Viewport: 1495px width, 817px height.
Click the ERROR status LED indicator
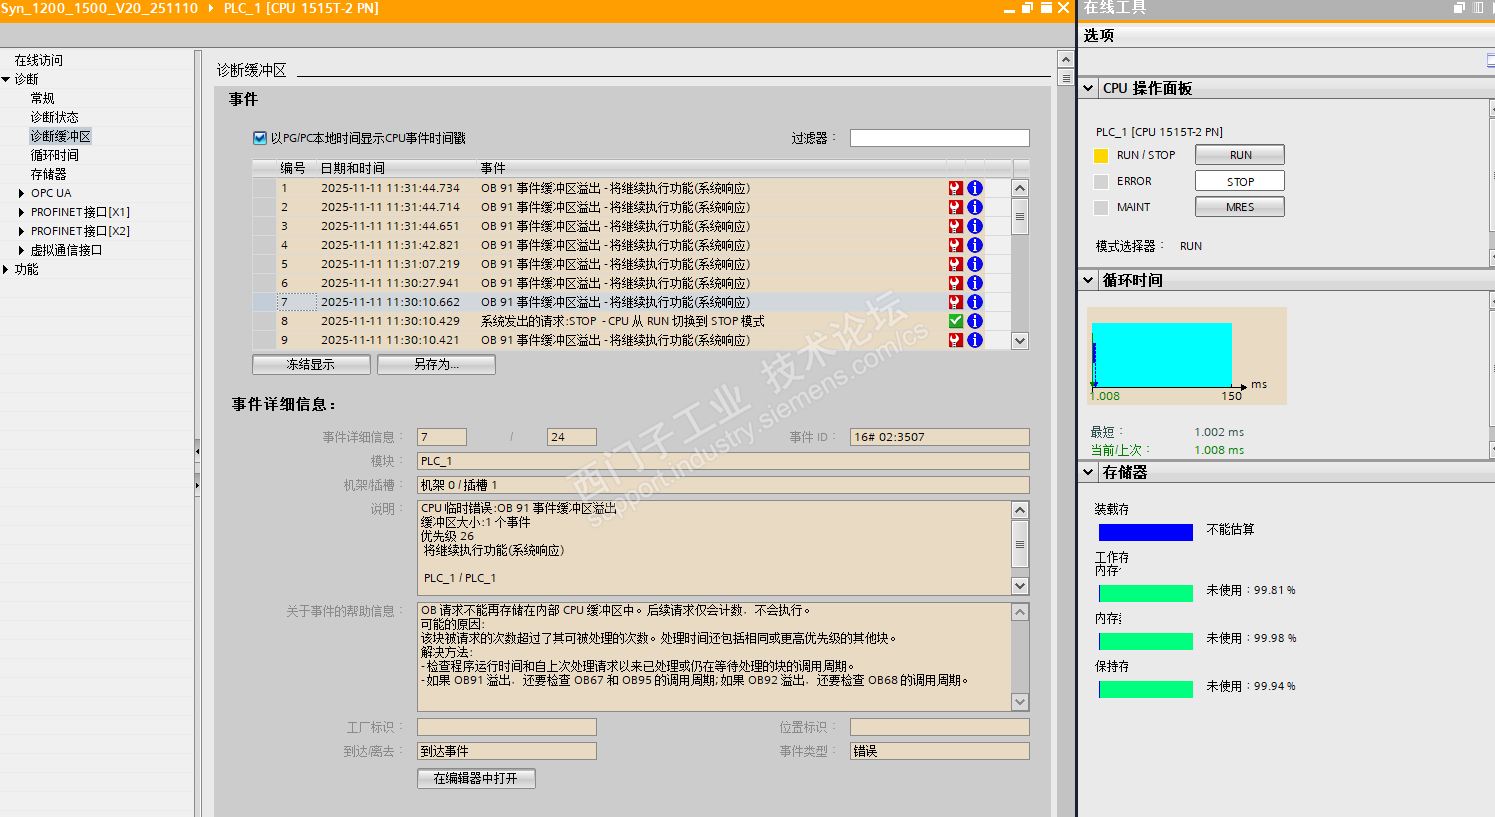pyautogui.click(x=1101, y=182)
